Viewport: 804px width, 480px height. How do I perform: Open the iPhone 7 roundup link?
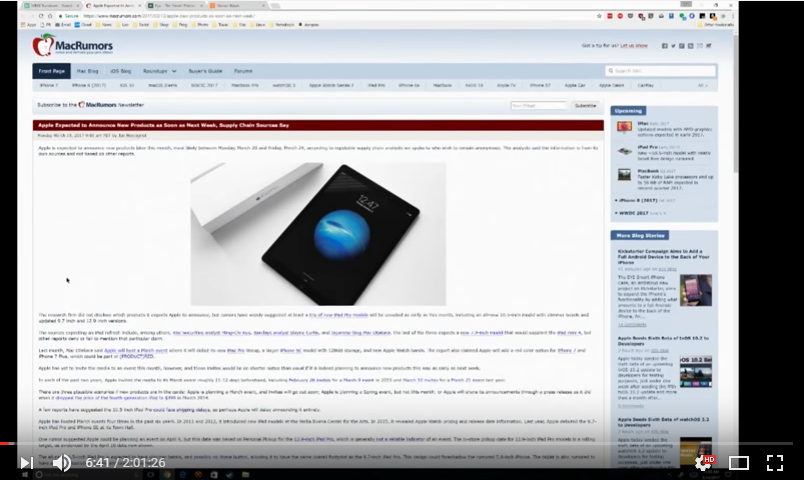pyautogui.click(x=49, y=86)
